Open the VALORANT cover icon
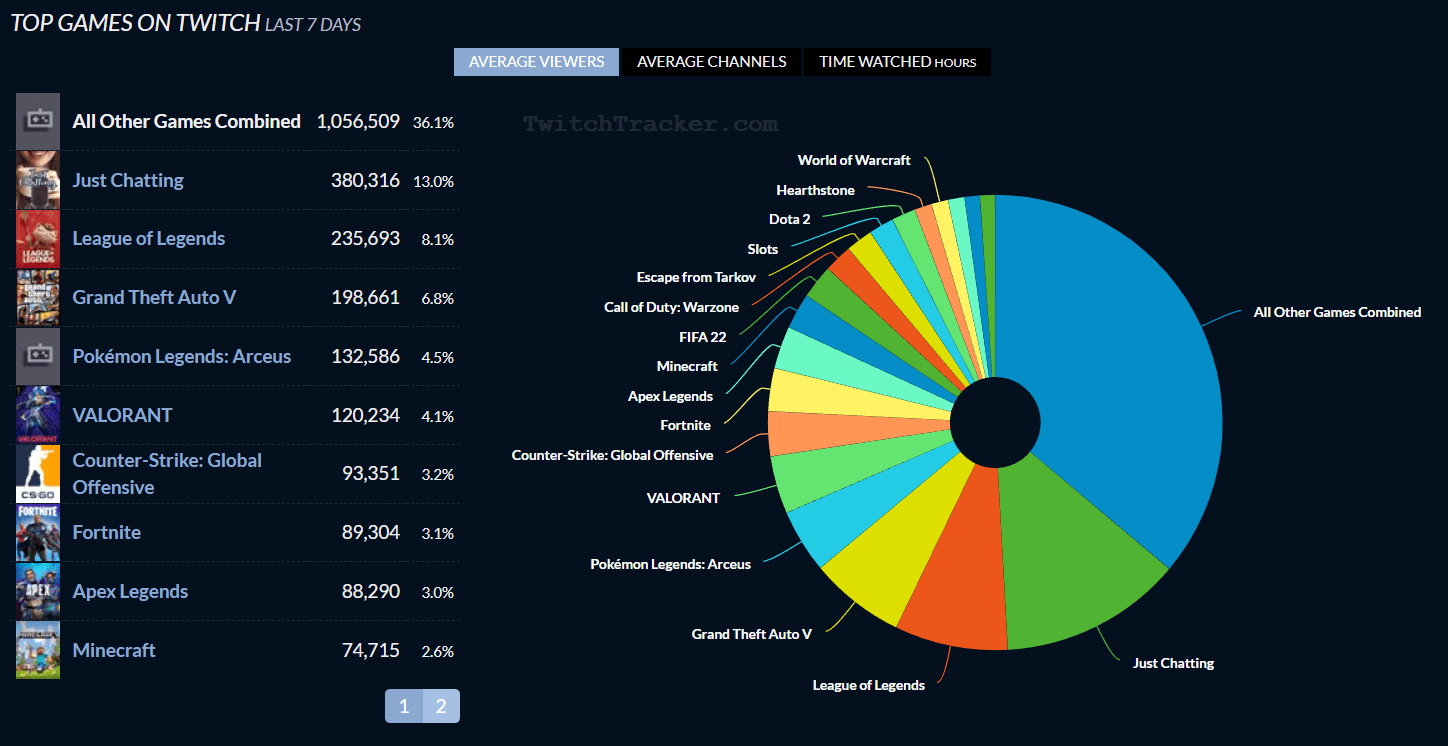 (x=38, y=415)
